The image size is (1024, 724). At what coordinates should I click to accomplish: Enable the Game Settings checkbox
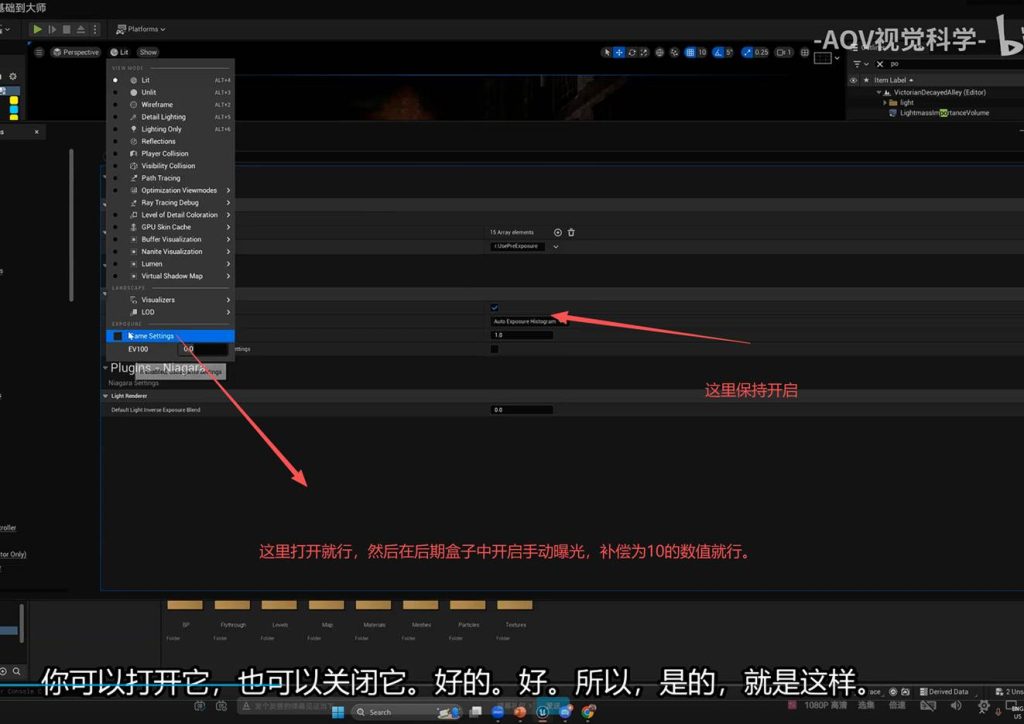pyautogui.click(x=118, y=336)
